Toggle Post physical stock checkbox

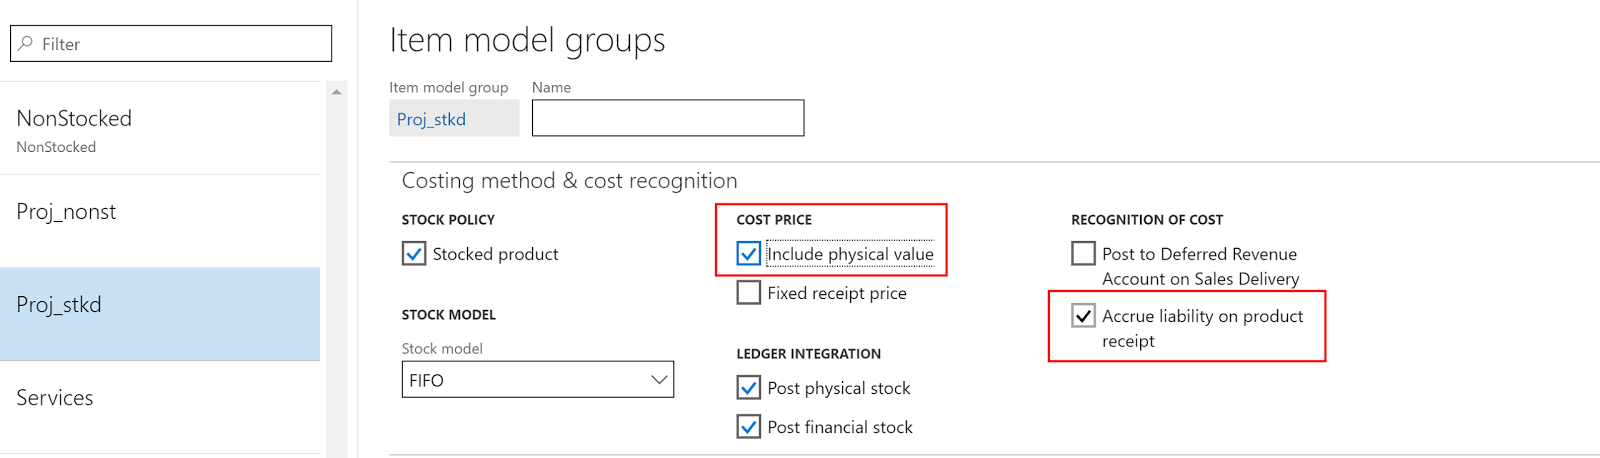(x=749, y=388)
